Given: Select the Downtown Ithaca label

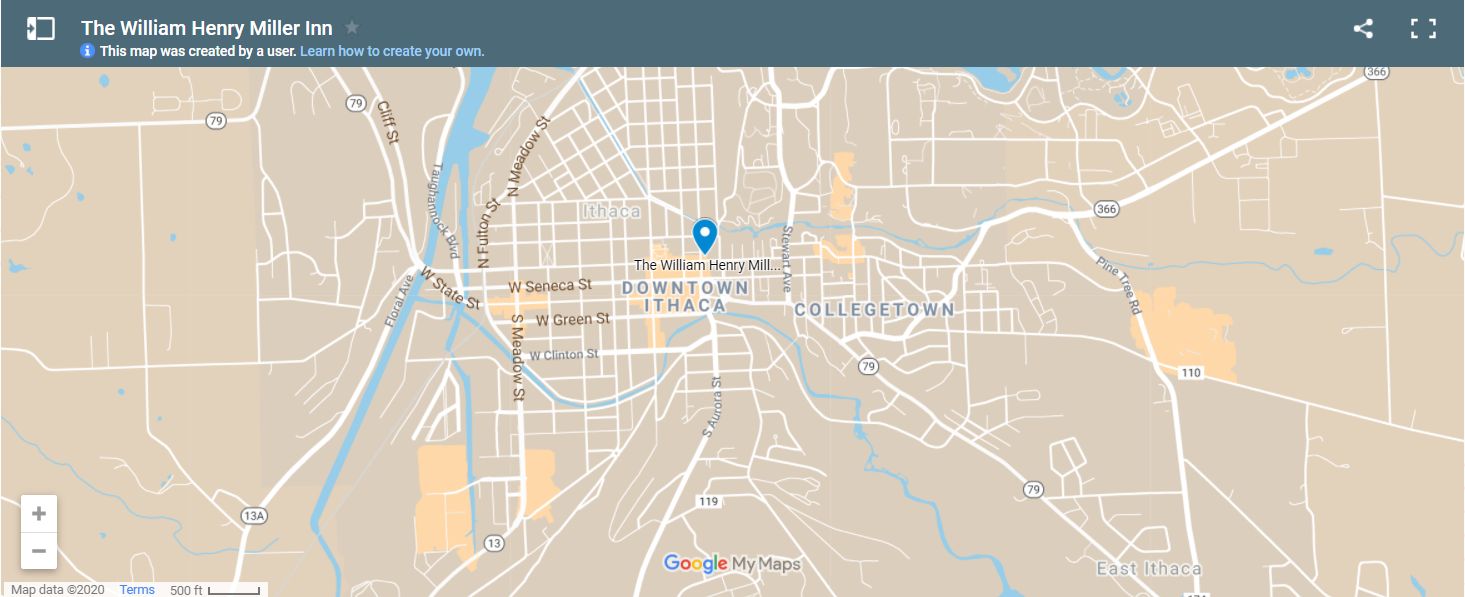Looking at the screenshot, I should tap(686, 296).
